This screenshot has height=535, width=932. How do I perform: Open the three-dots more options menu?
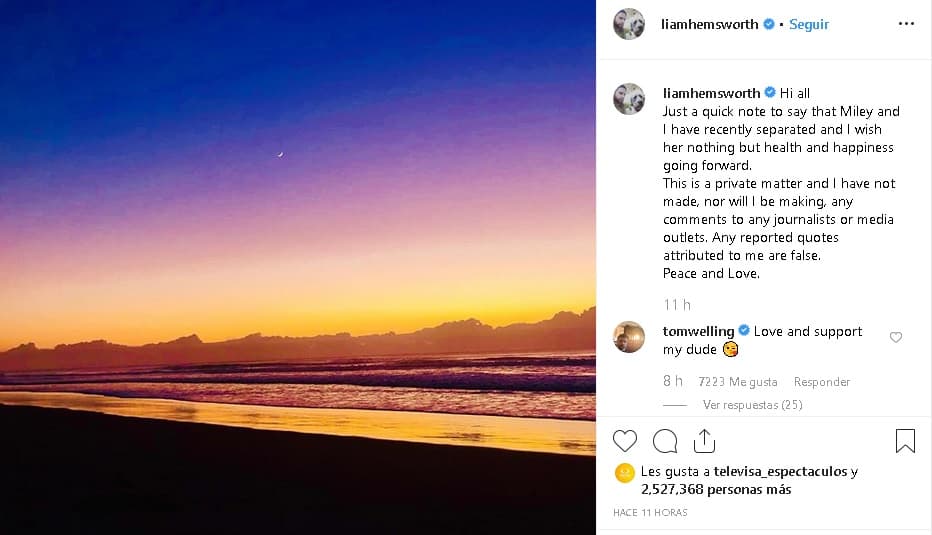[x=906, y=24]
